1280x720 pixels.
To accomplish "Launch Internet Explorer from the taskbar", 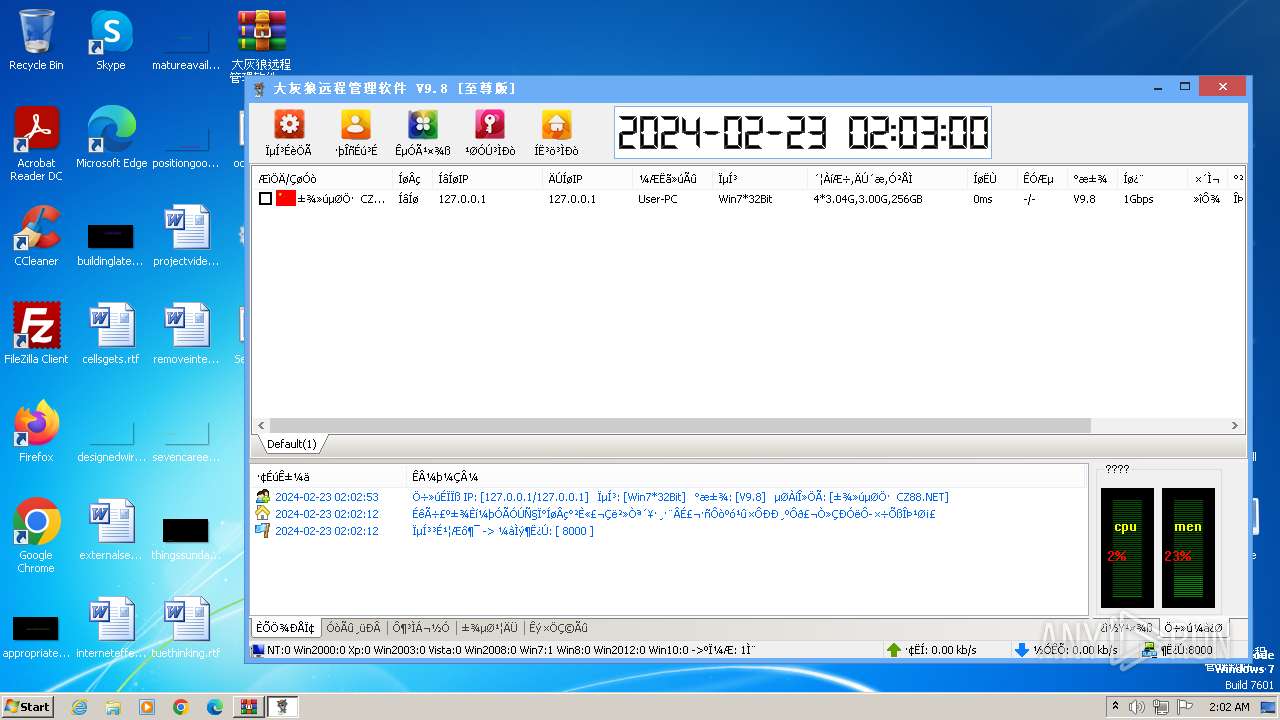I will click(80, 707).
